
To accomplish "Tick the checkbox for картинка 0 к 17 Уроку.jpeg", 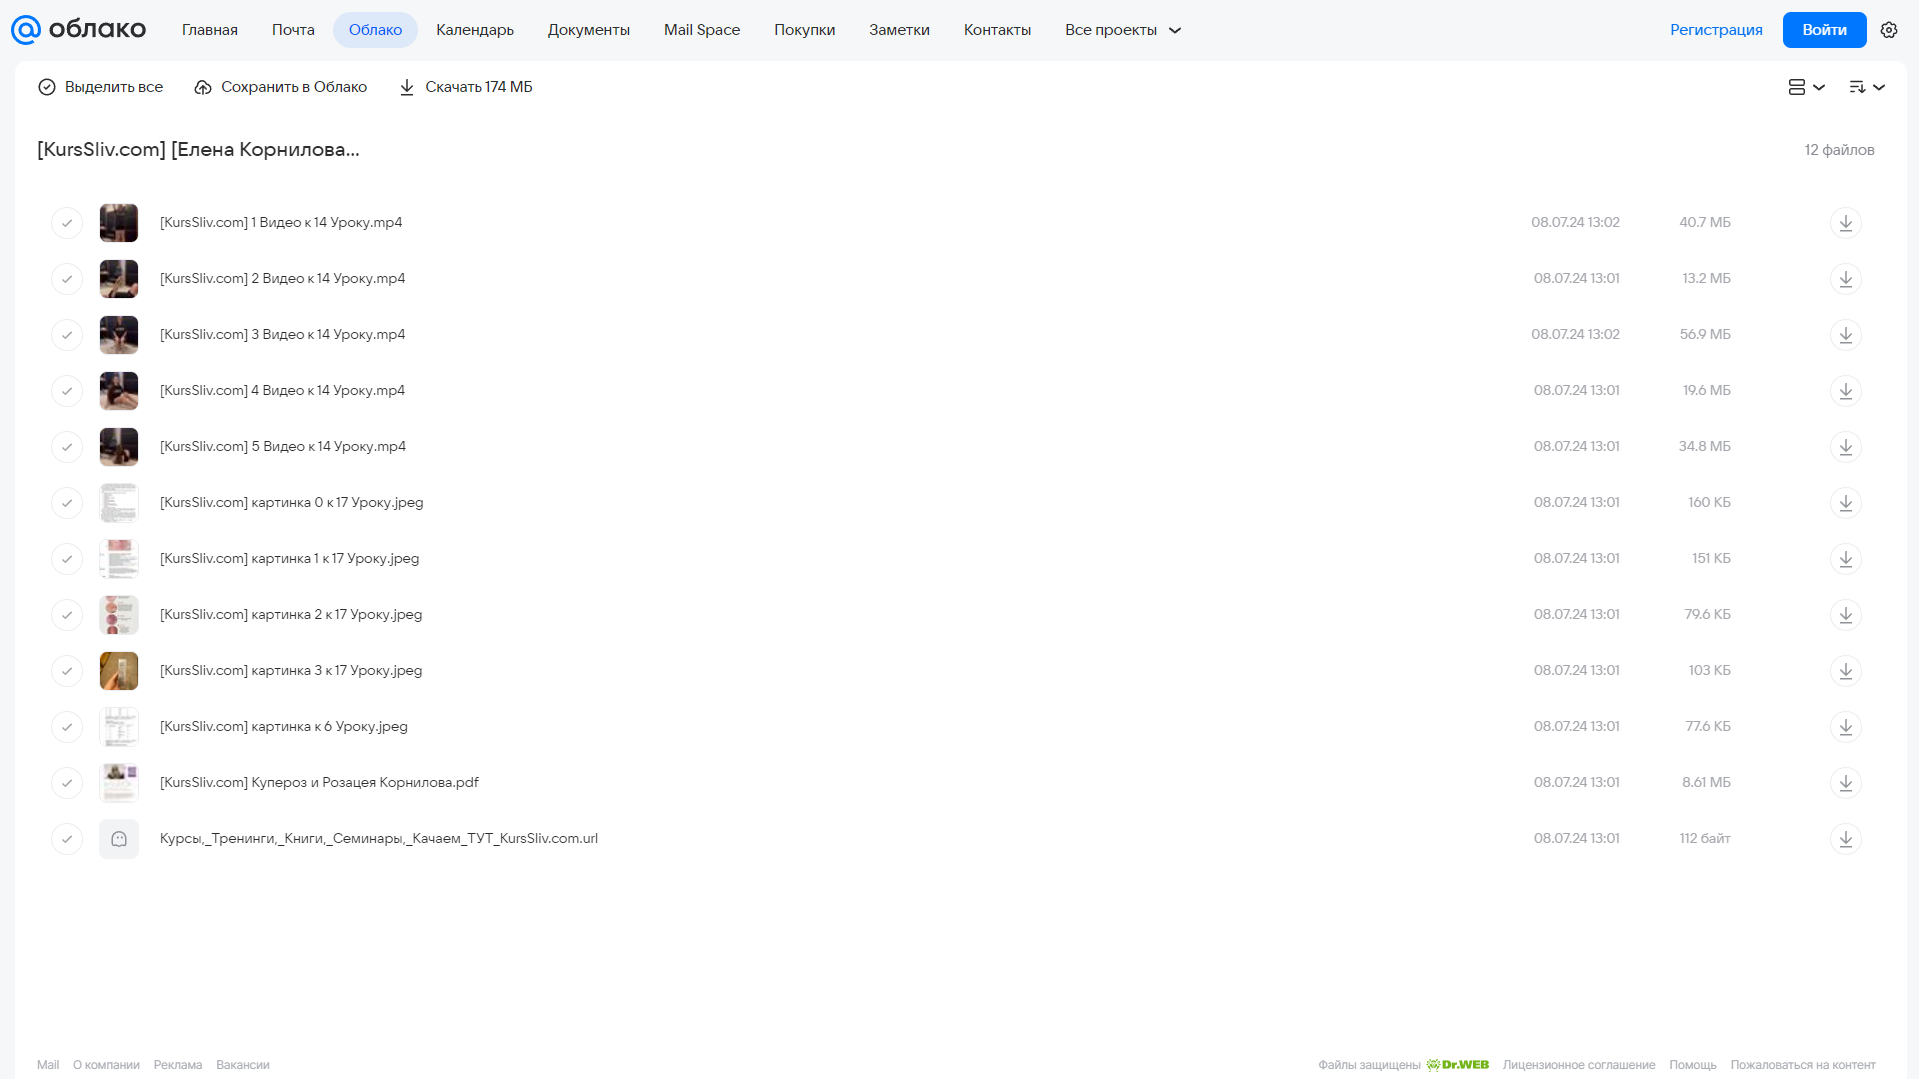I will point(67,503).
